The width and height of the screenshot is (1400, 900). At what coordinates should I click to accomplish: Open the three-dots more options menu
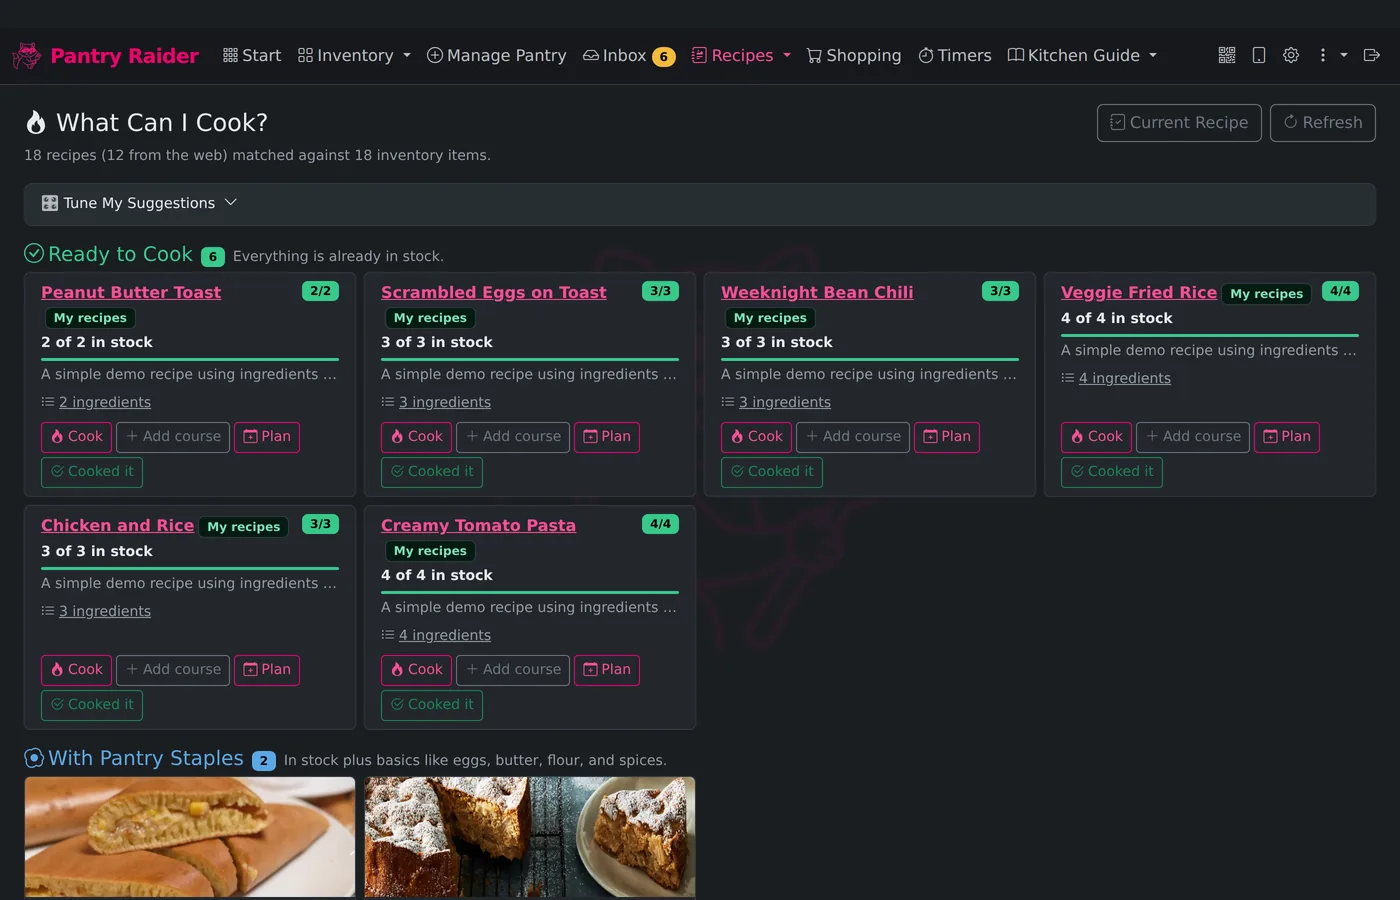coord(1322,55)
